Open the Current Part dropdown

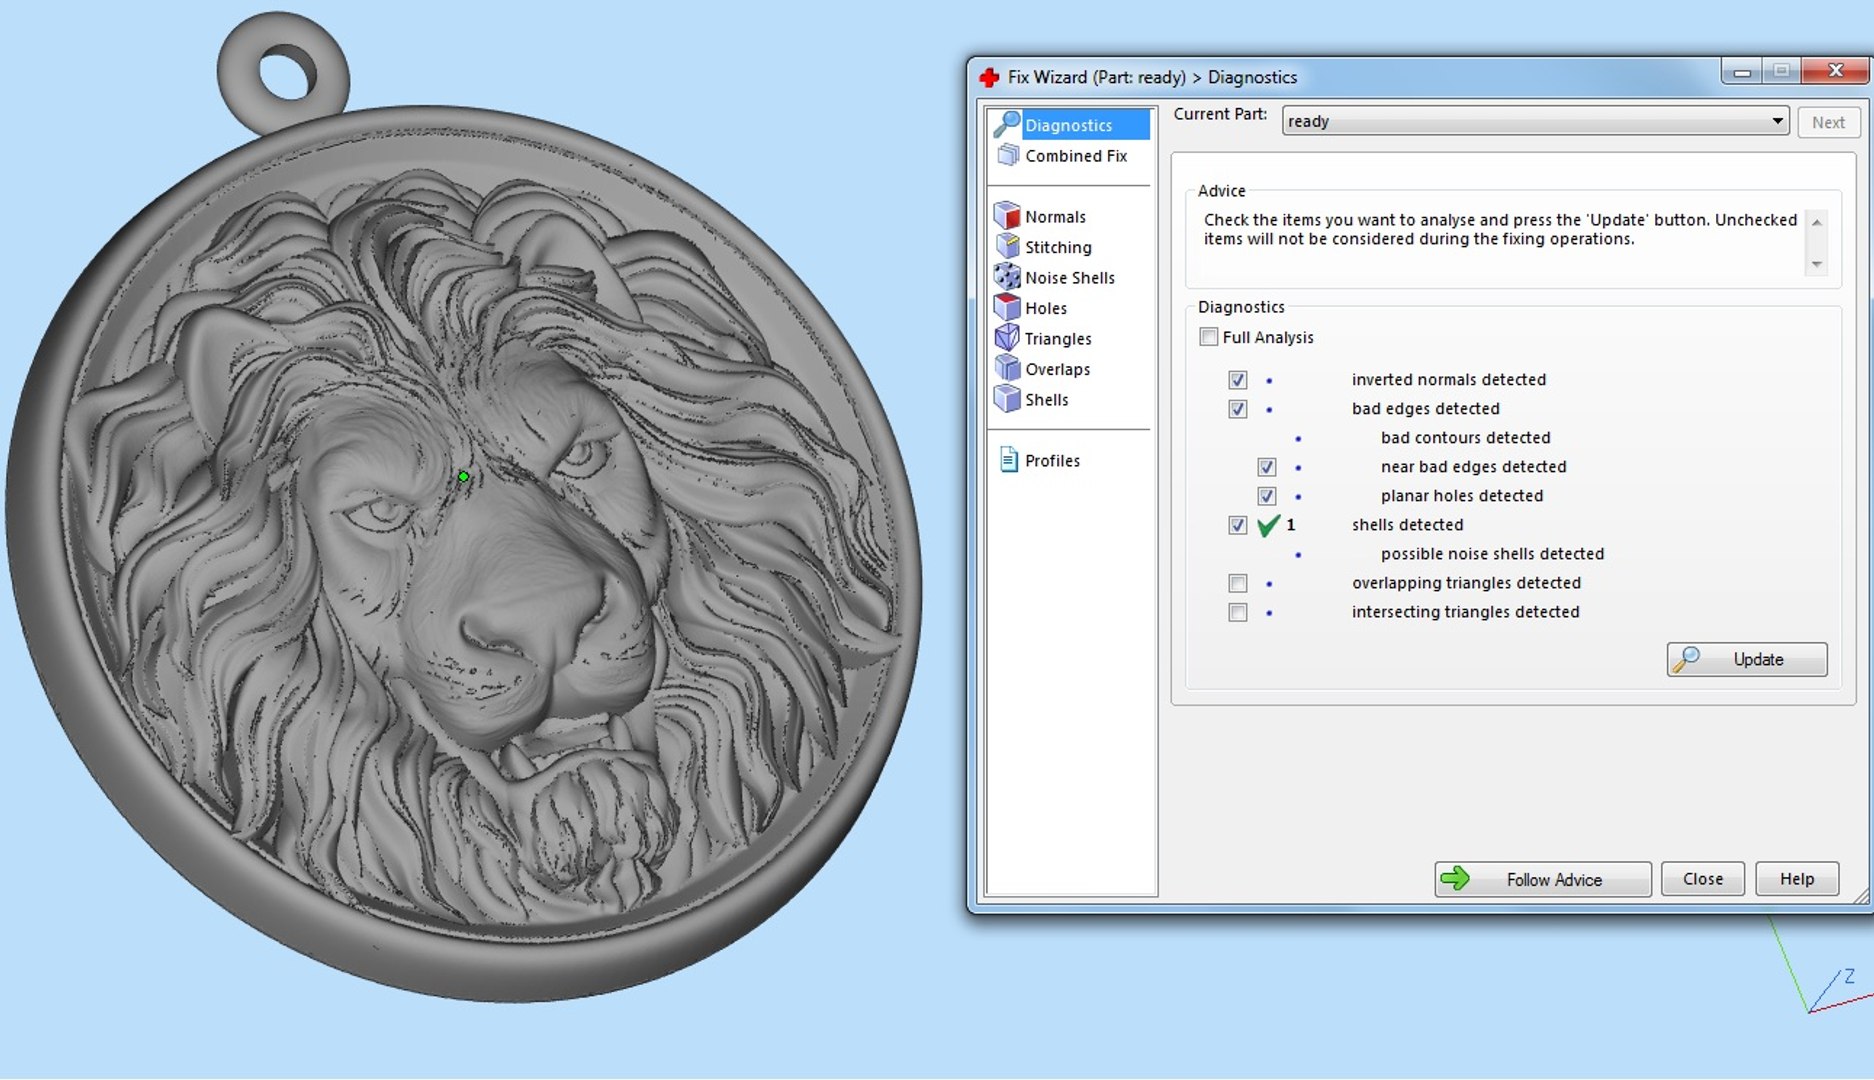(x=1535, y=121)
